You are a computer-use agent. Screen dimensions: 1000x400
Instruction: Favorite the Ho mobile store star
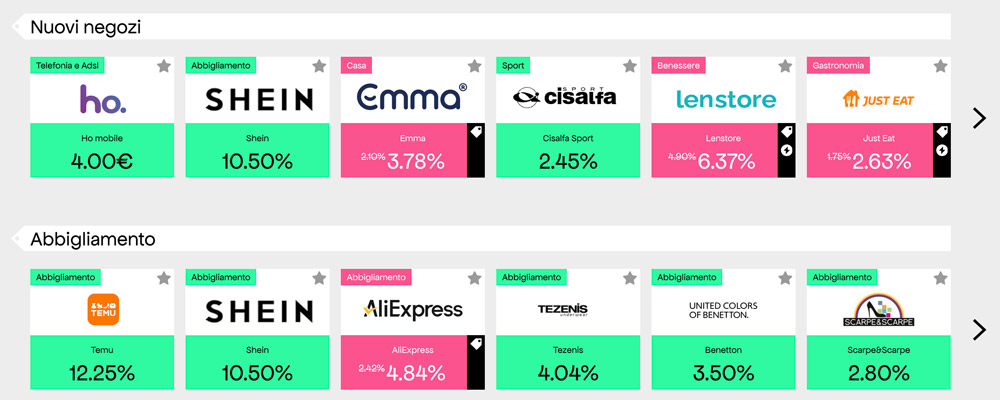(x=164, y=66)
